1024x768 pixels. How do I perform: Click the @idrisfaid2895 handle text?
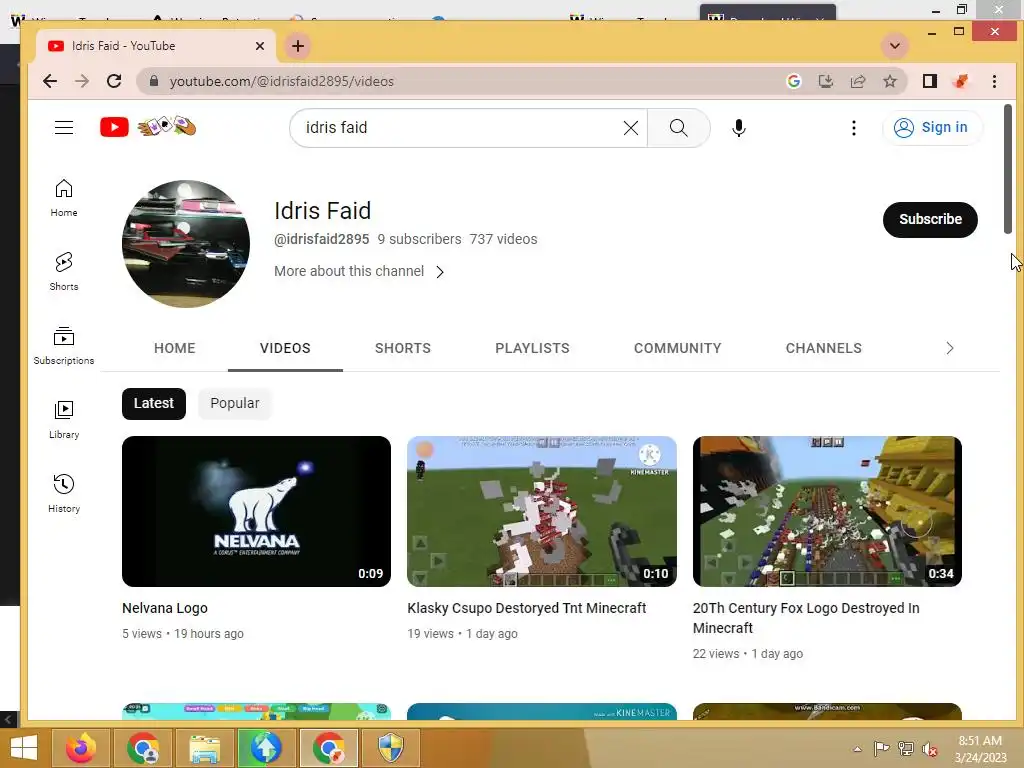322,239
